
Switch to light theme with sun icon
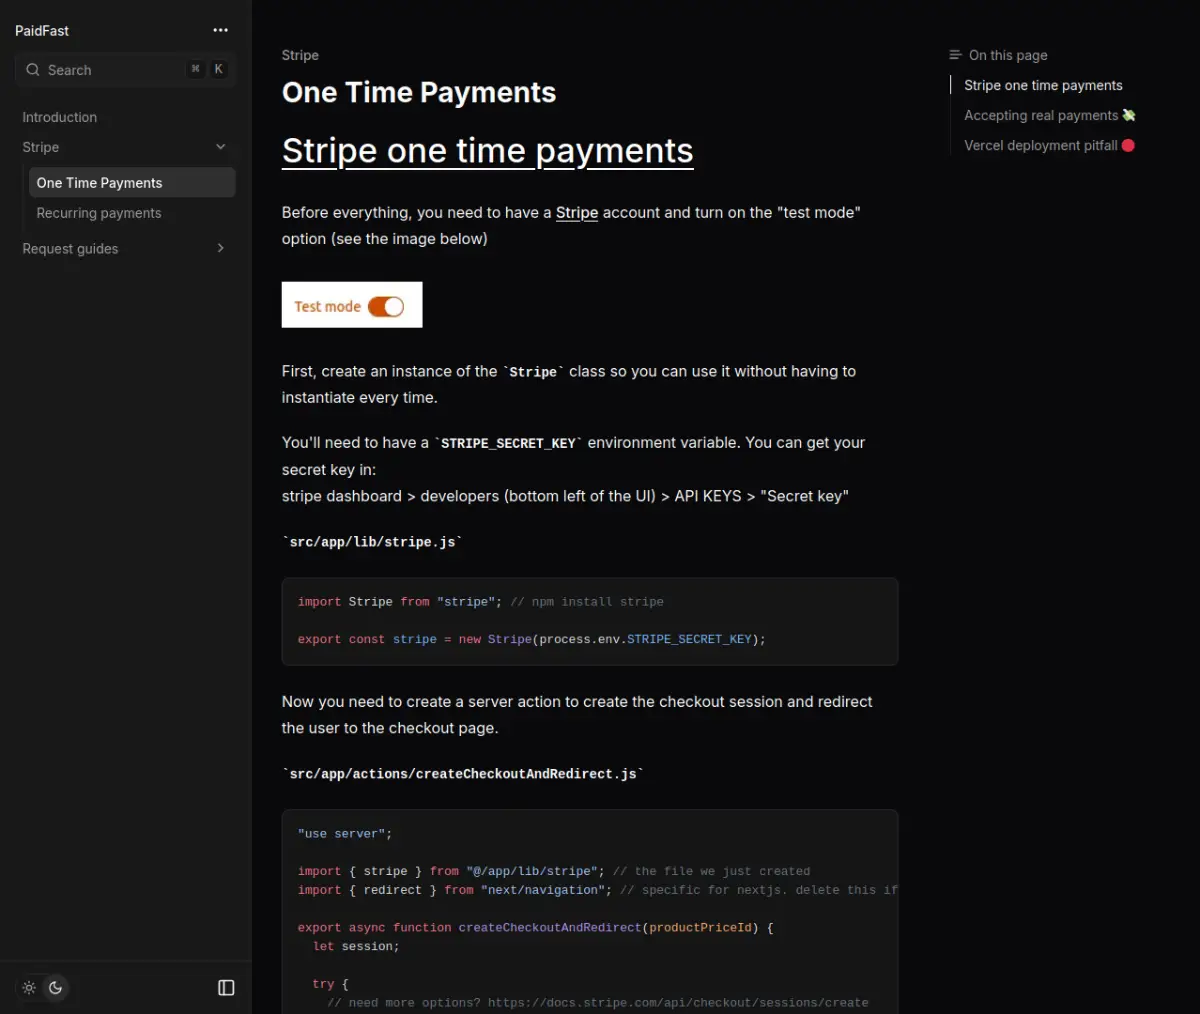pos(29,988)
